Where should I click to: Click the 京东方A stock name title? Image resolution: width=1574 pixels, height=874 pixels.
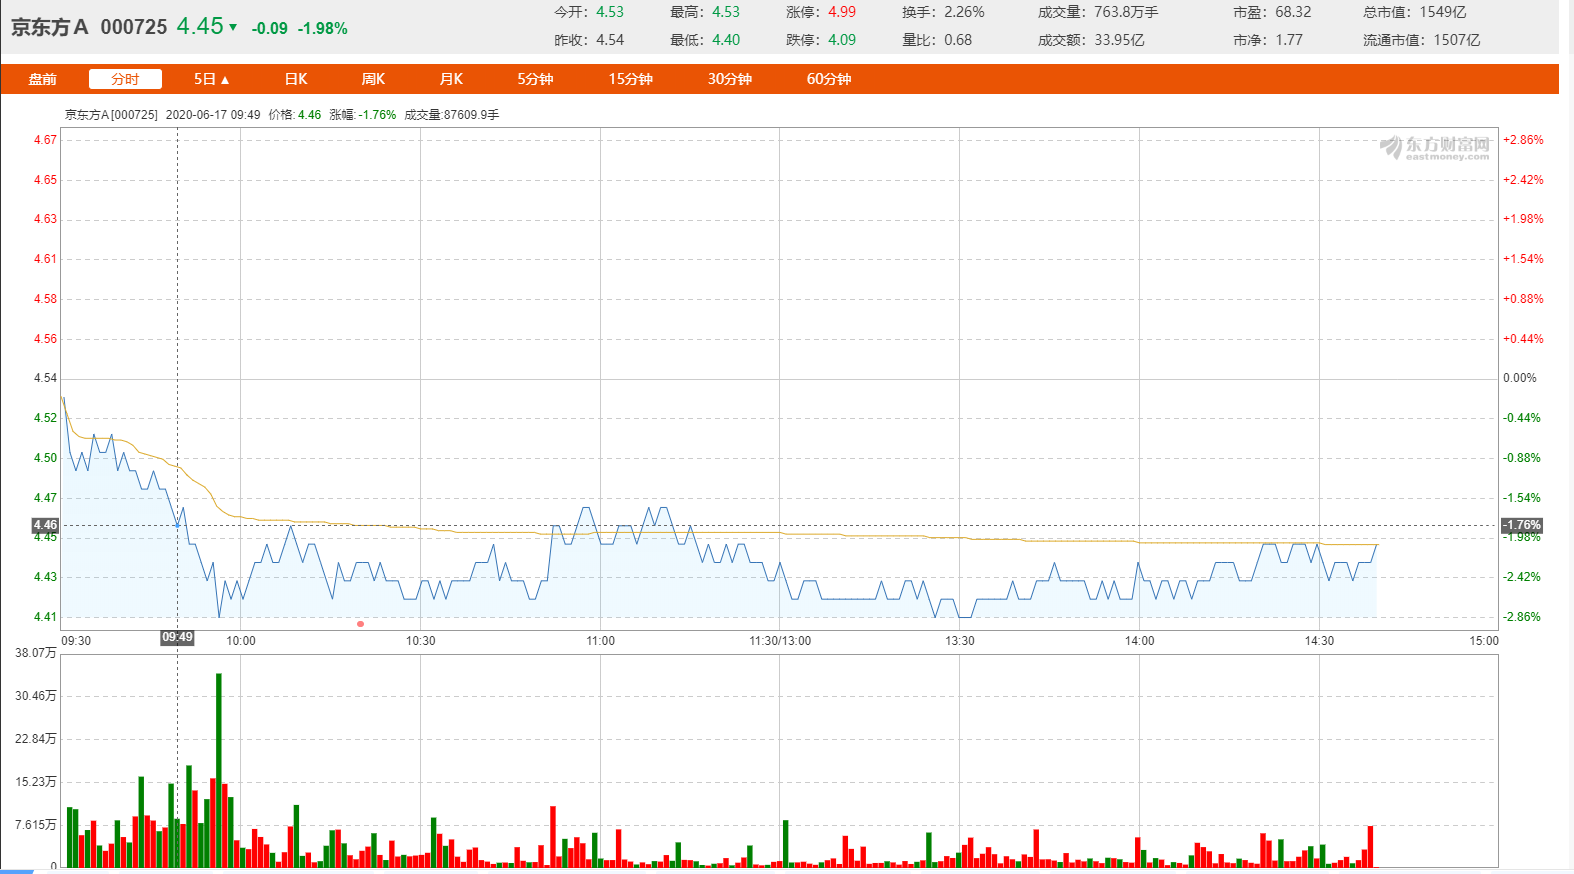coord(49,27)
